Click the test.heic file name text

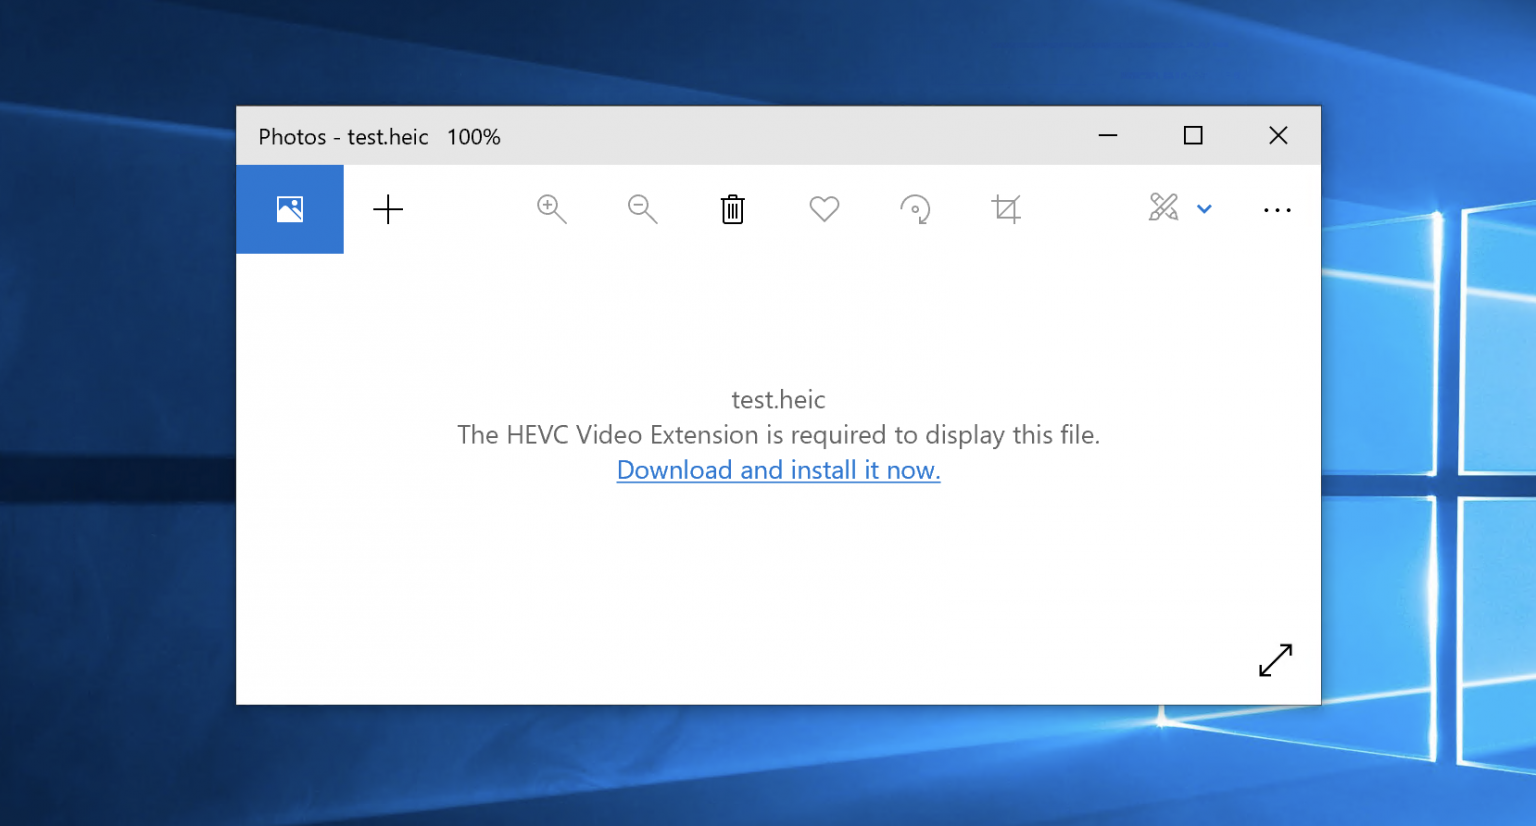click(779, 400)
